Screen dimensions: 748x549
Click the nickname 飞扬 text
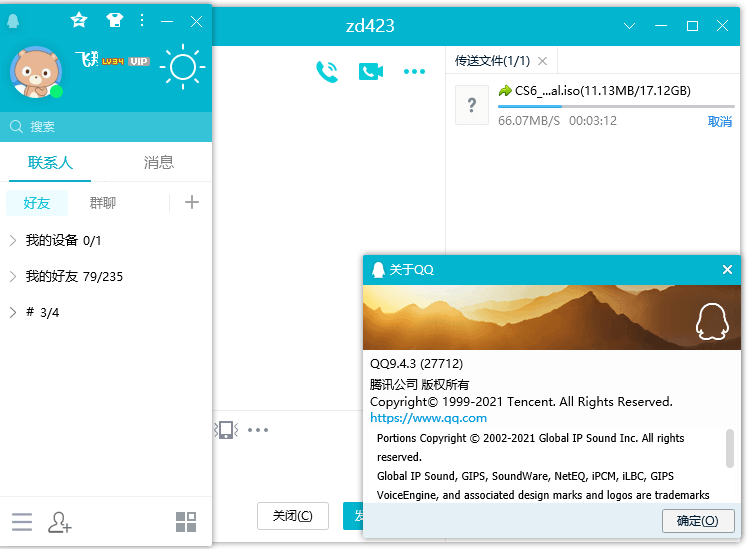86,60
